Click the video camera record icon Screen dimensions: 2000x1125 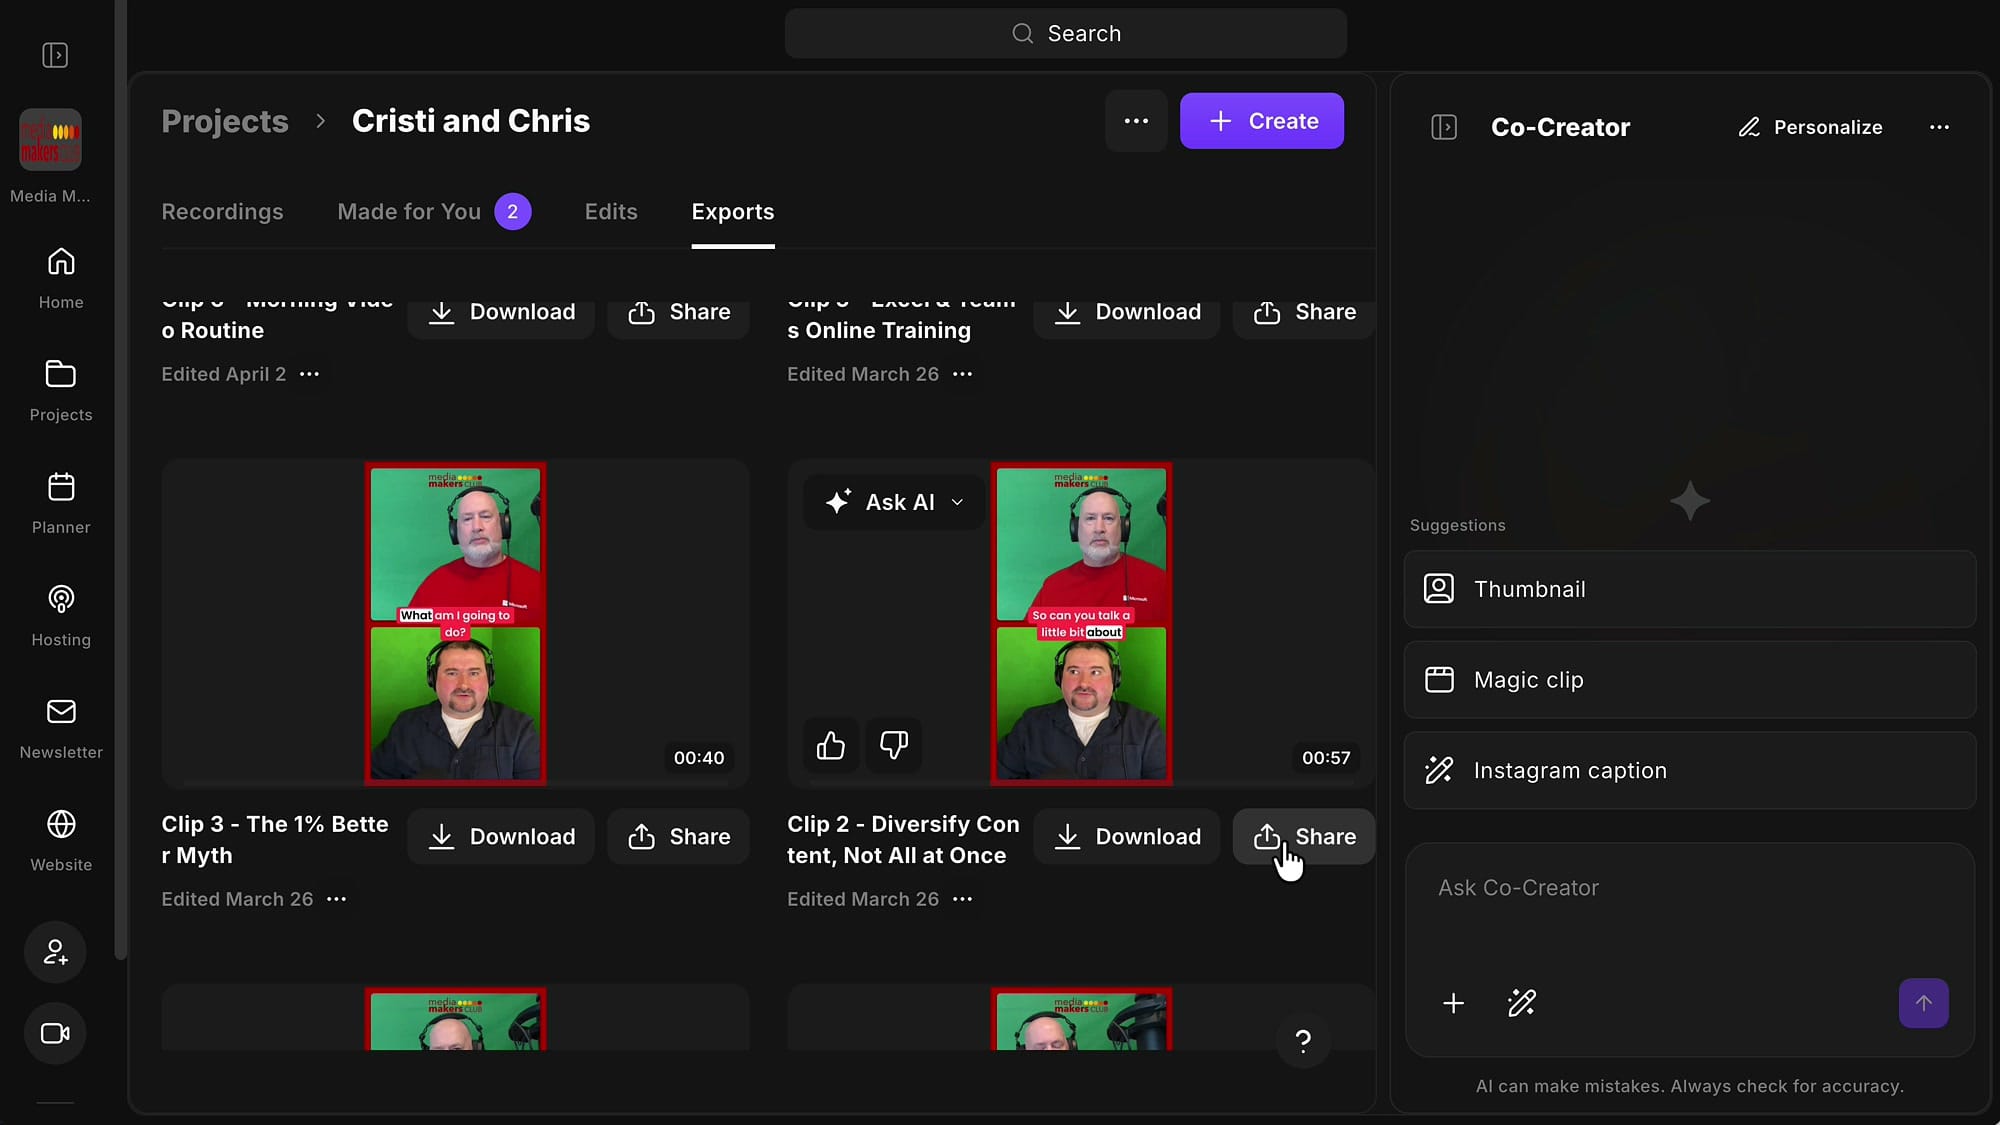[55, 1033]
